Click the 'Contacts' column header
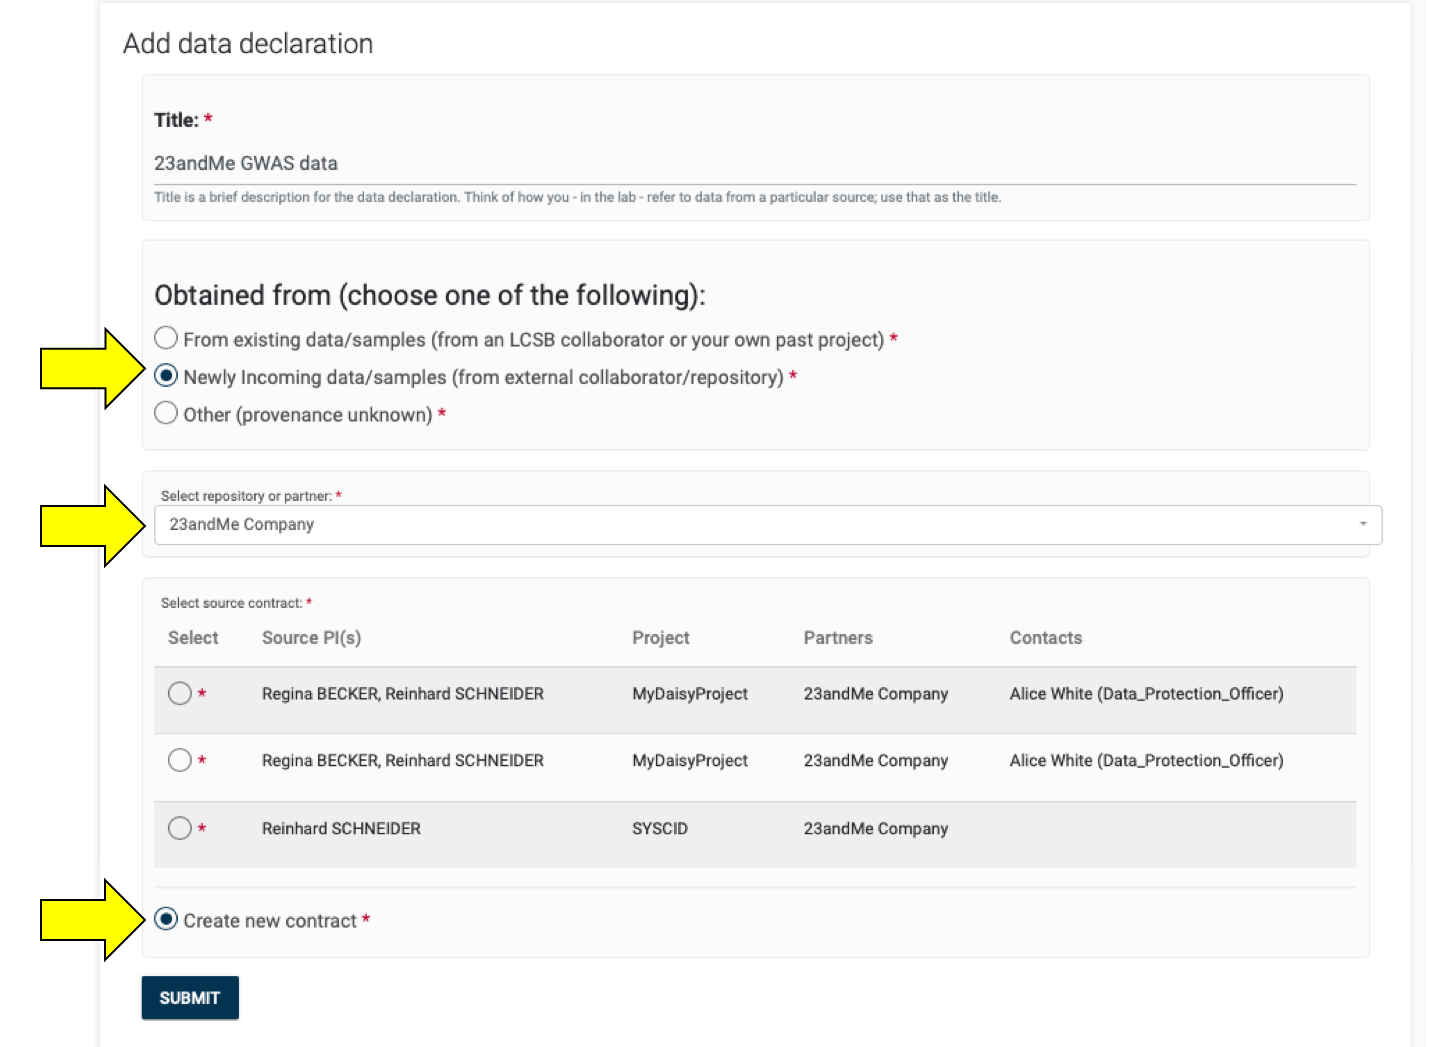The height and width of the screenshot is (1047, 1431). (x=1045, y=638)
